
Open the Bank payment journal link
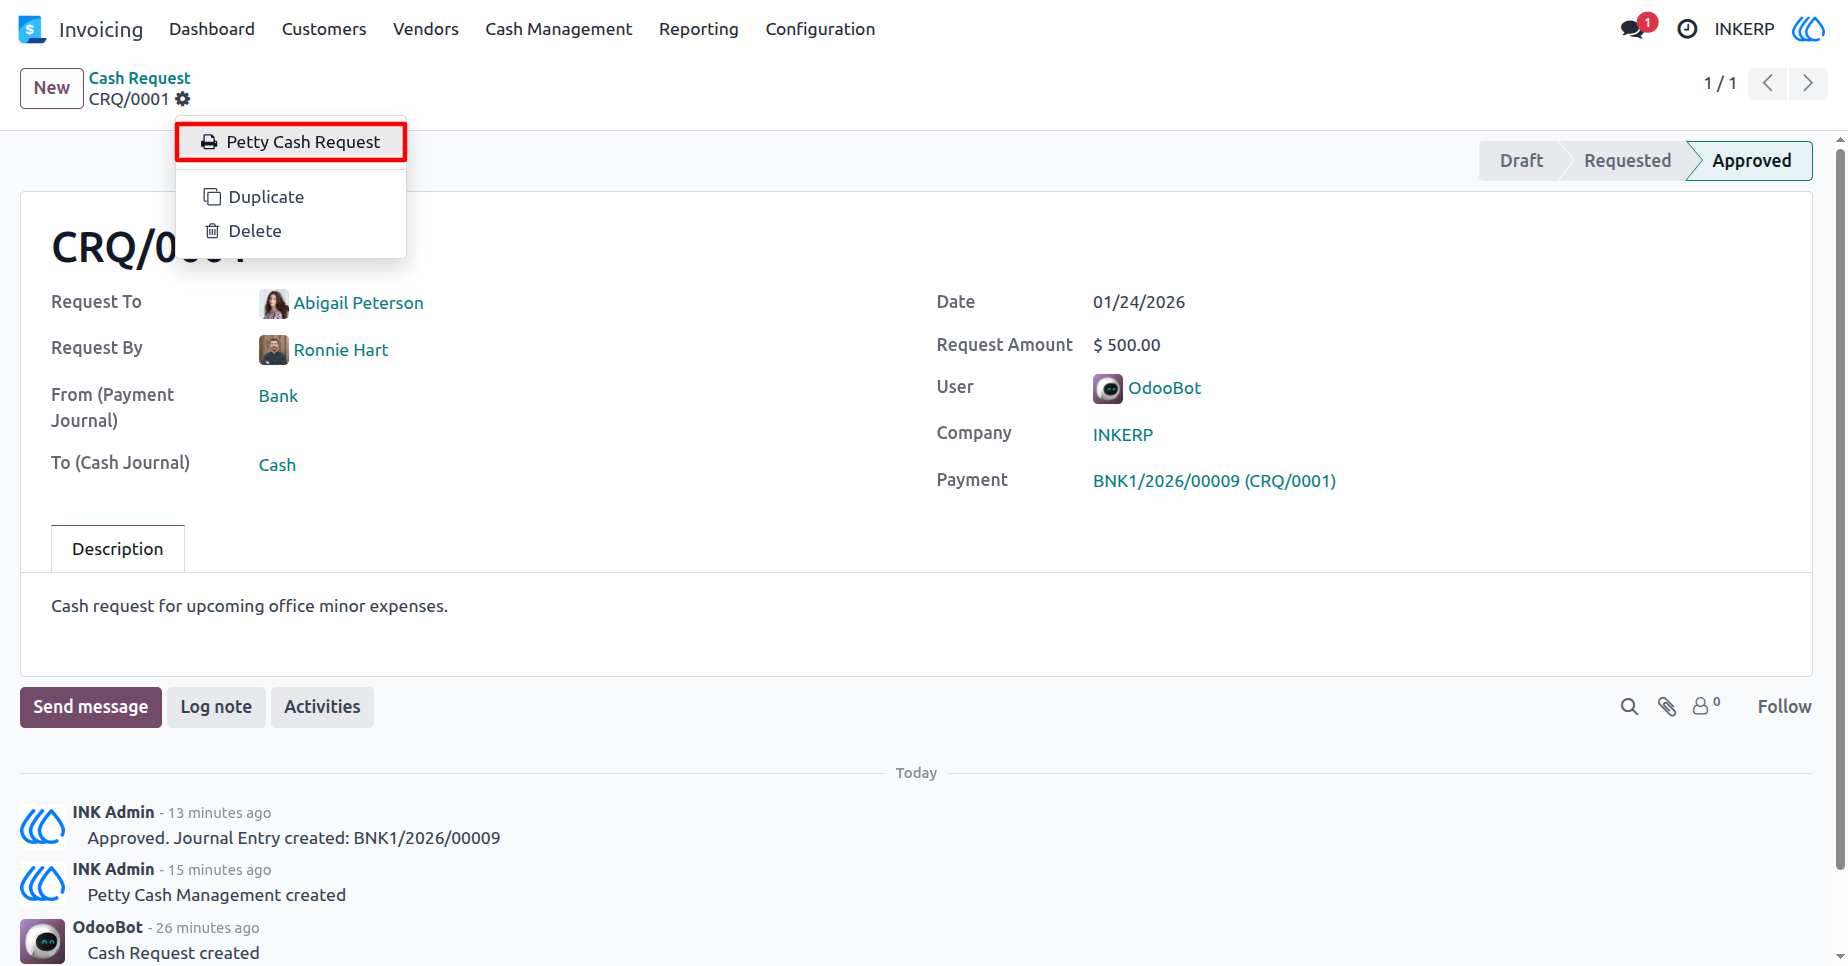pyautogui.click(x=278, y=396)
